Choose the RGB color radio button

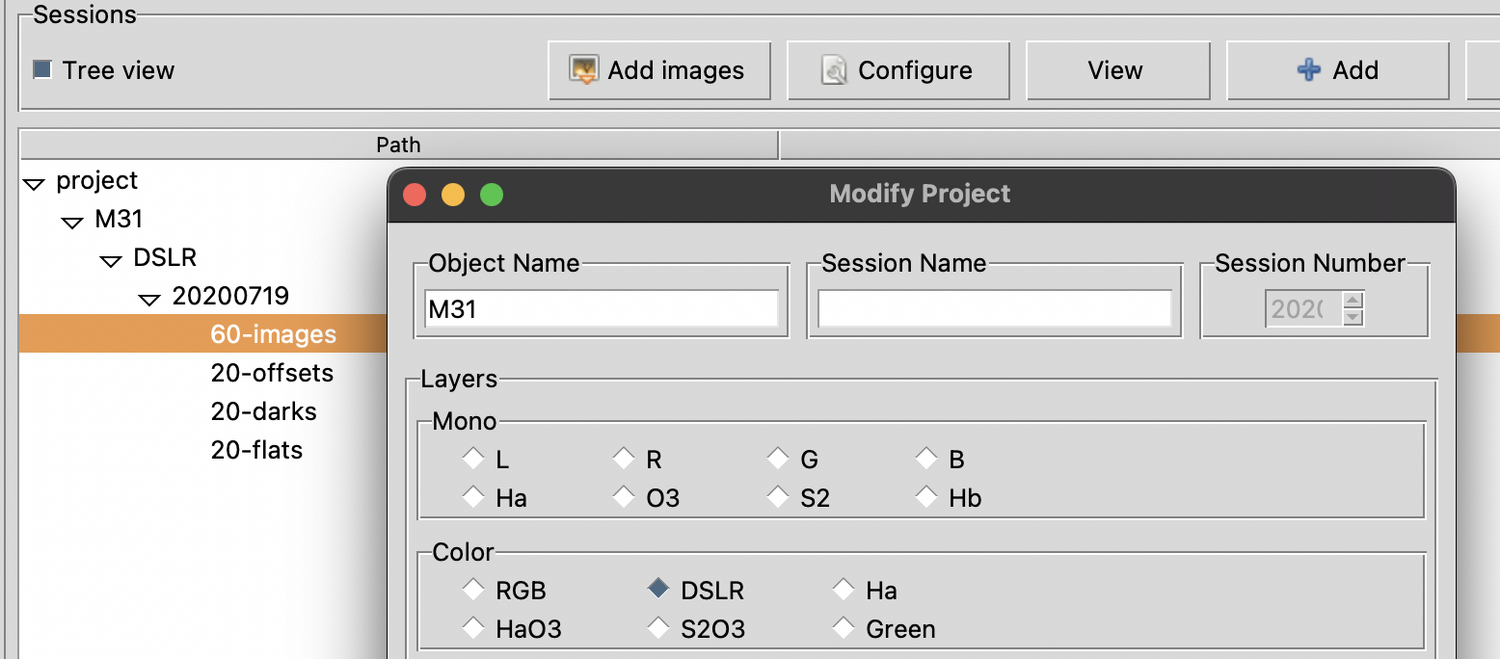pyautogui.click(x=473, y=590)
